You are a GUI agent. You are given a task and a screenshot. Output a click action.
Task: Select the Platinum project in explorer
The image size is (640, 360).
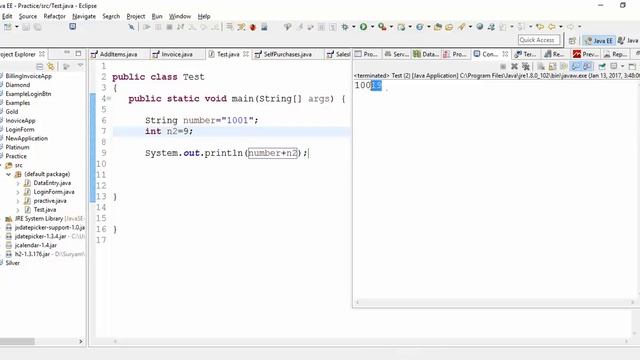[17, 147]
